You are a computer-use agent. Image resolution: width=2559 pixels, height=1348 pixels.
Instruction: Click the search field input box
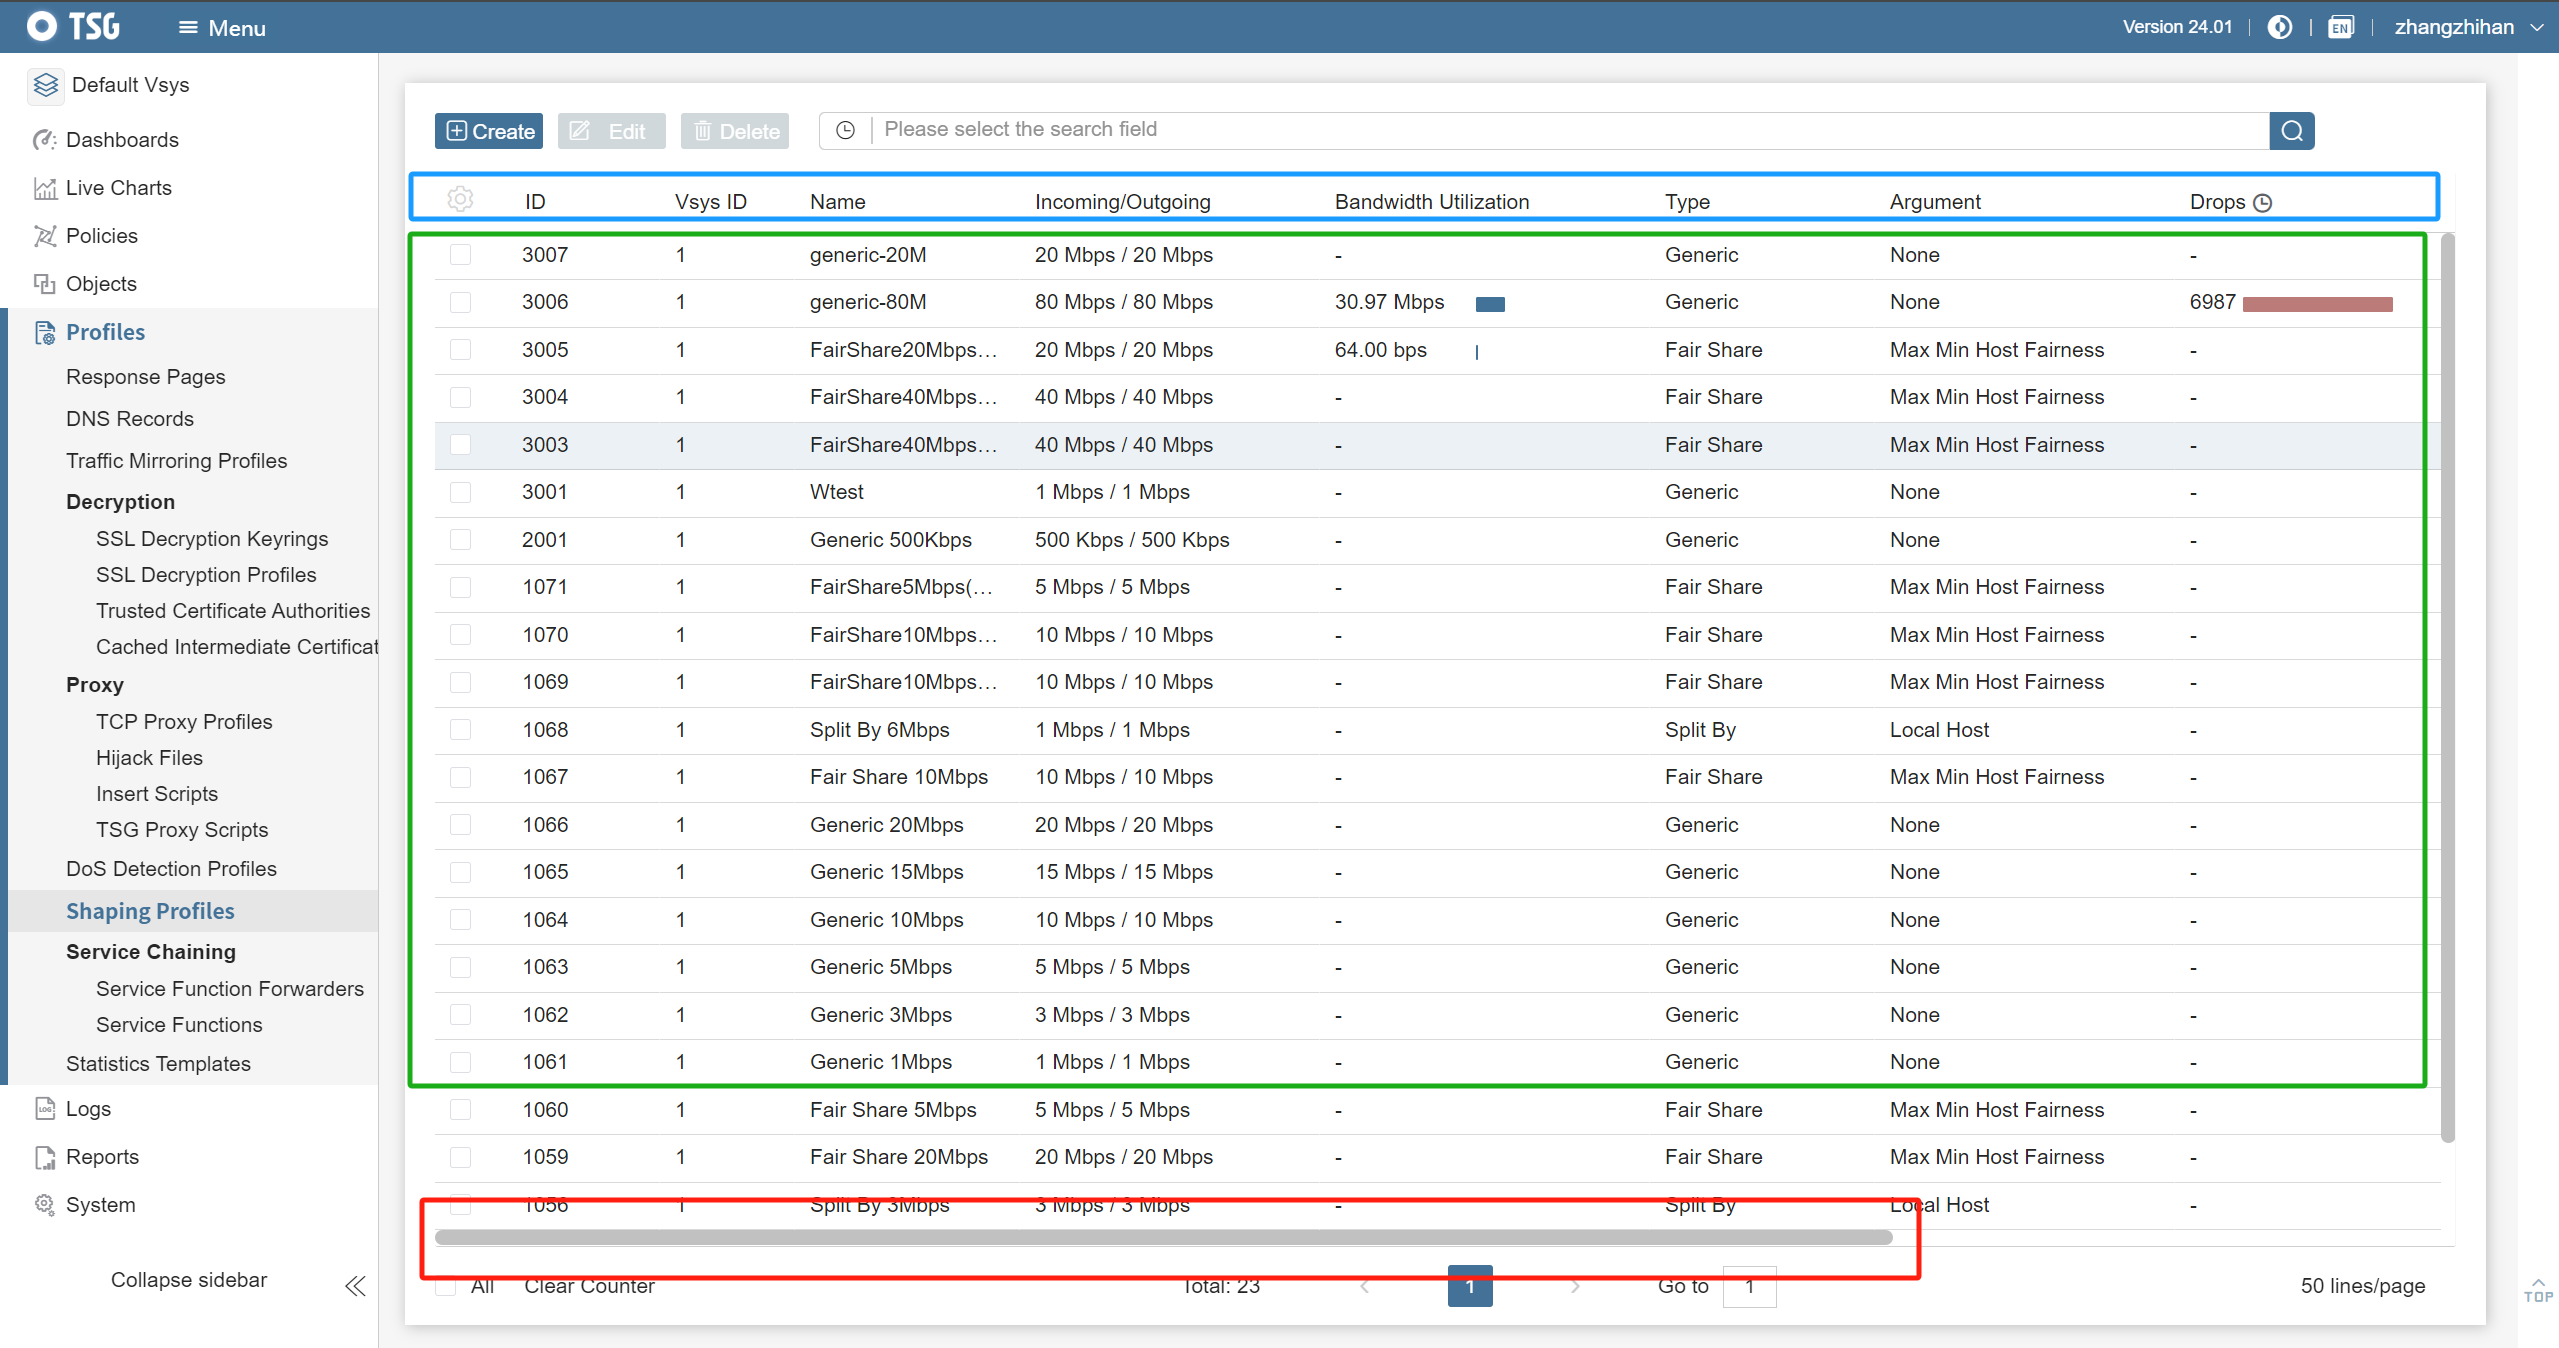click(1570, 130)
